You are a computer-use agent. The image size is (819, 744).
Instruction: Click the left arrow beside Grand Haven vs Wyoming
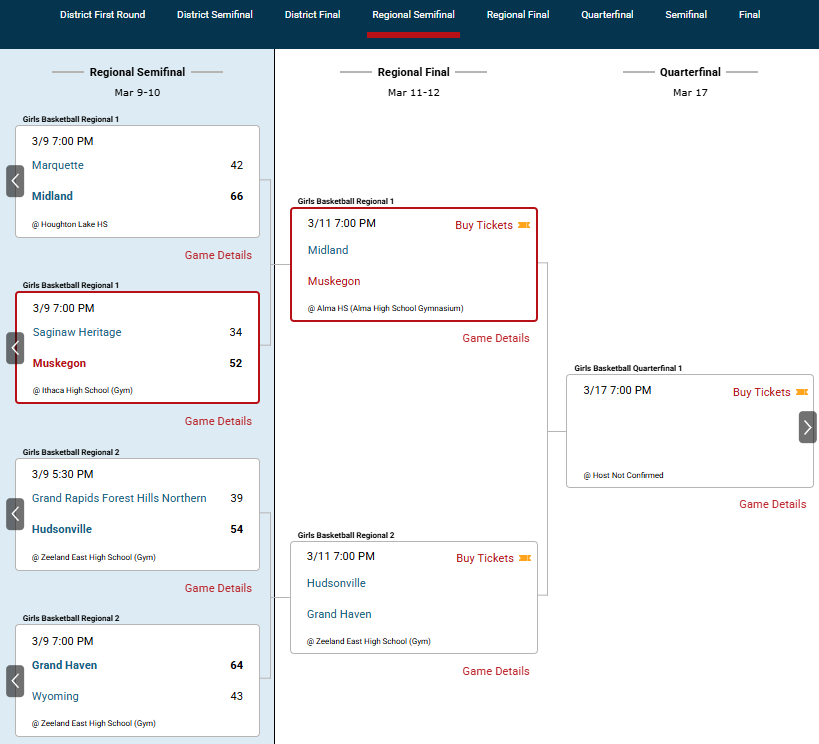click(15, 681)
